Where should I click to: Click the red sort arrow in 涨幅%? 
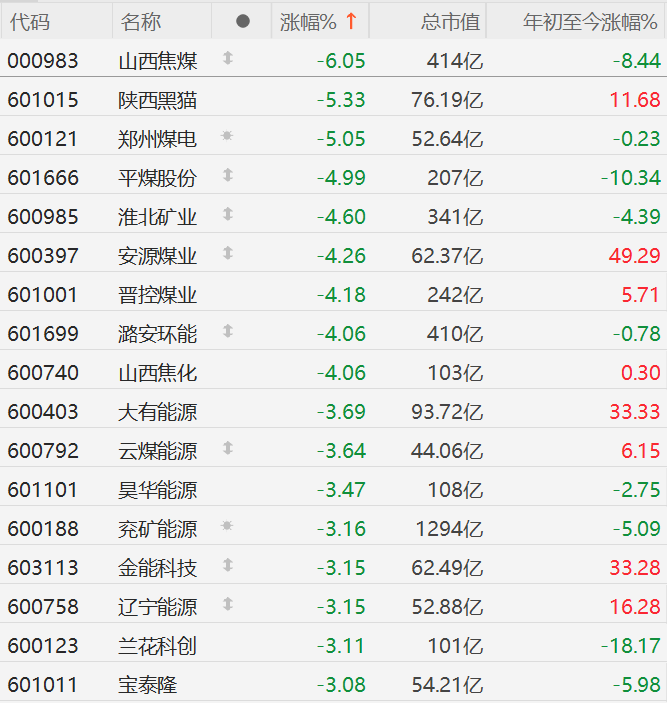pyautogui.click(x=351, y=21)
